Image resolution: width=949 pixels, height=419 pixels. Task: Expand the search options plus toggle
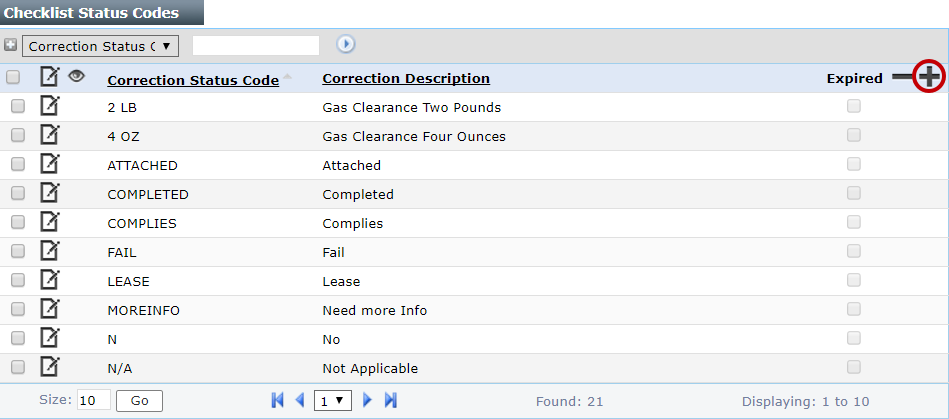(x=10, y=45)
